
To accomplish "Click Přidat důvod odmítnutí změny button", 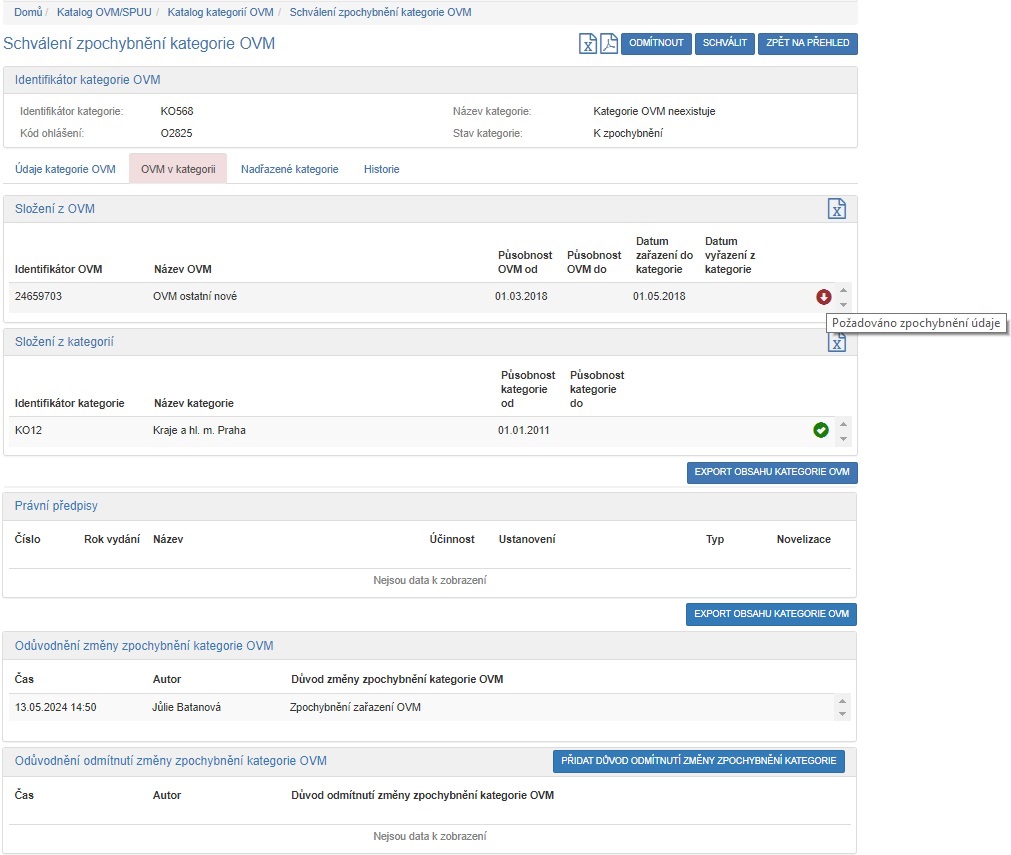I will [698, 761].
